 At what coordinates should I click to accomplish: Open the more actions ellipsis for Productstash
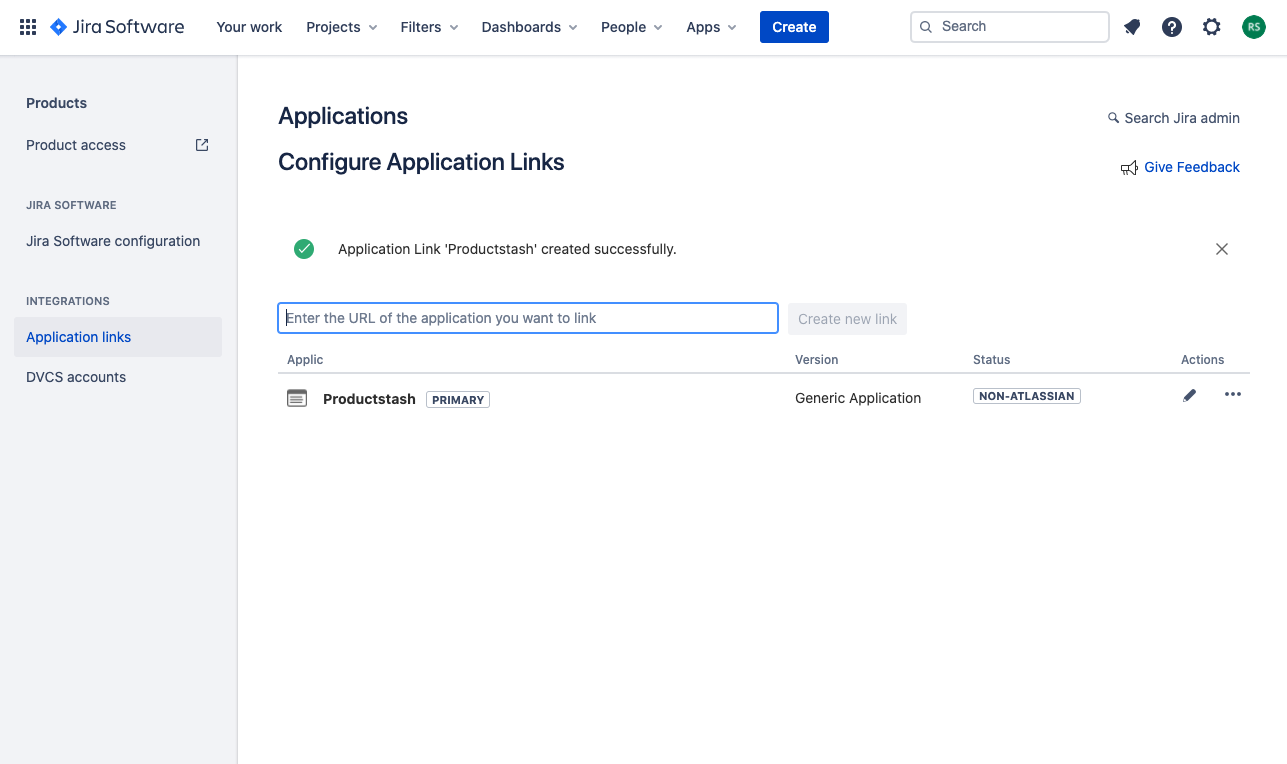[1233, 394]
